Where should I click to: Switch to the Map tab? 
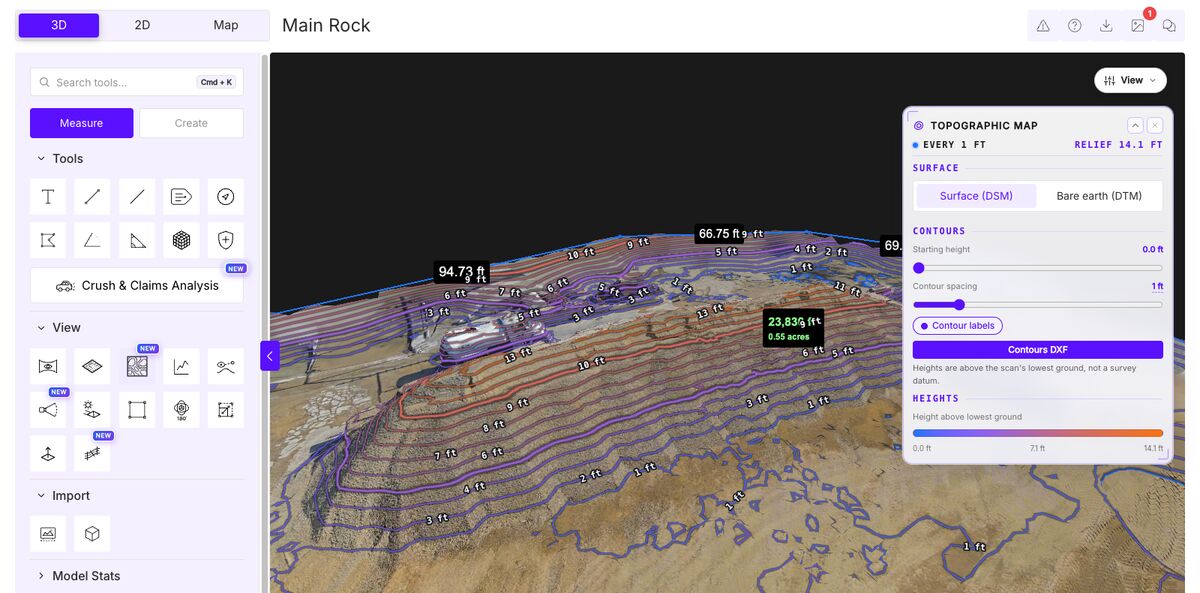click(x=226, y=25)
